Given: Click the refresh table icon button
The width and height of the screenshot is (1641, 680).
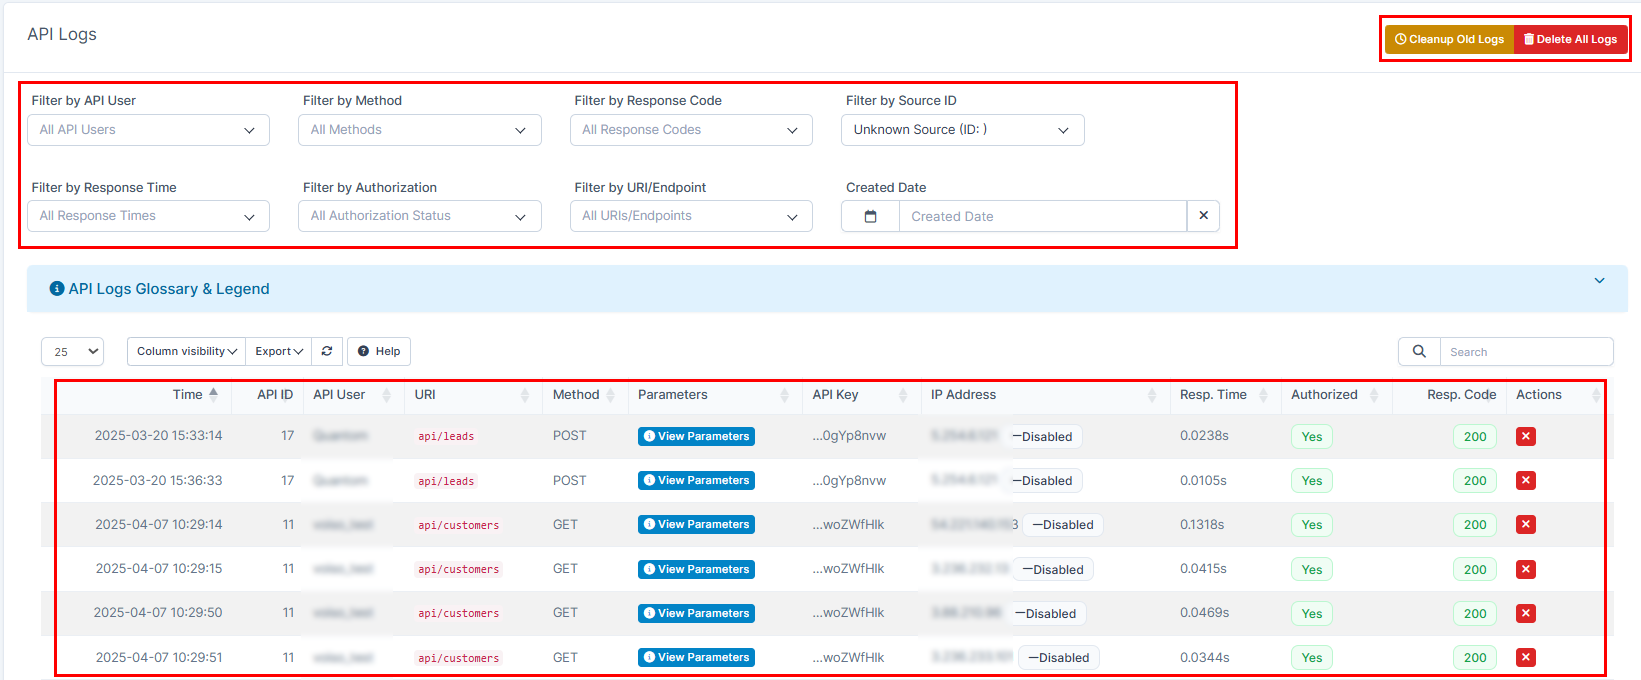Looking at the screenshot, I should (x=327, y=351).
